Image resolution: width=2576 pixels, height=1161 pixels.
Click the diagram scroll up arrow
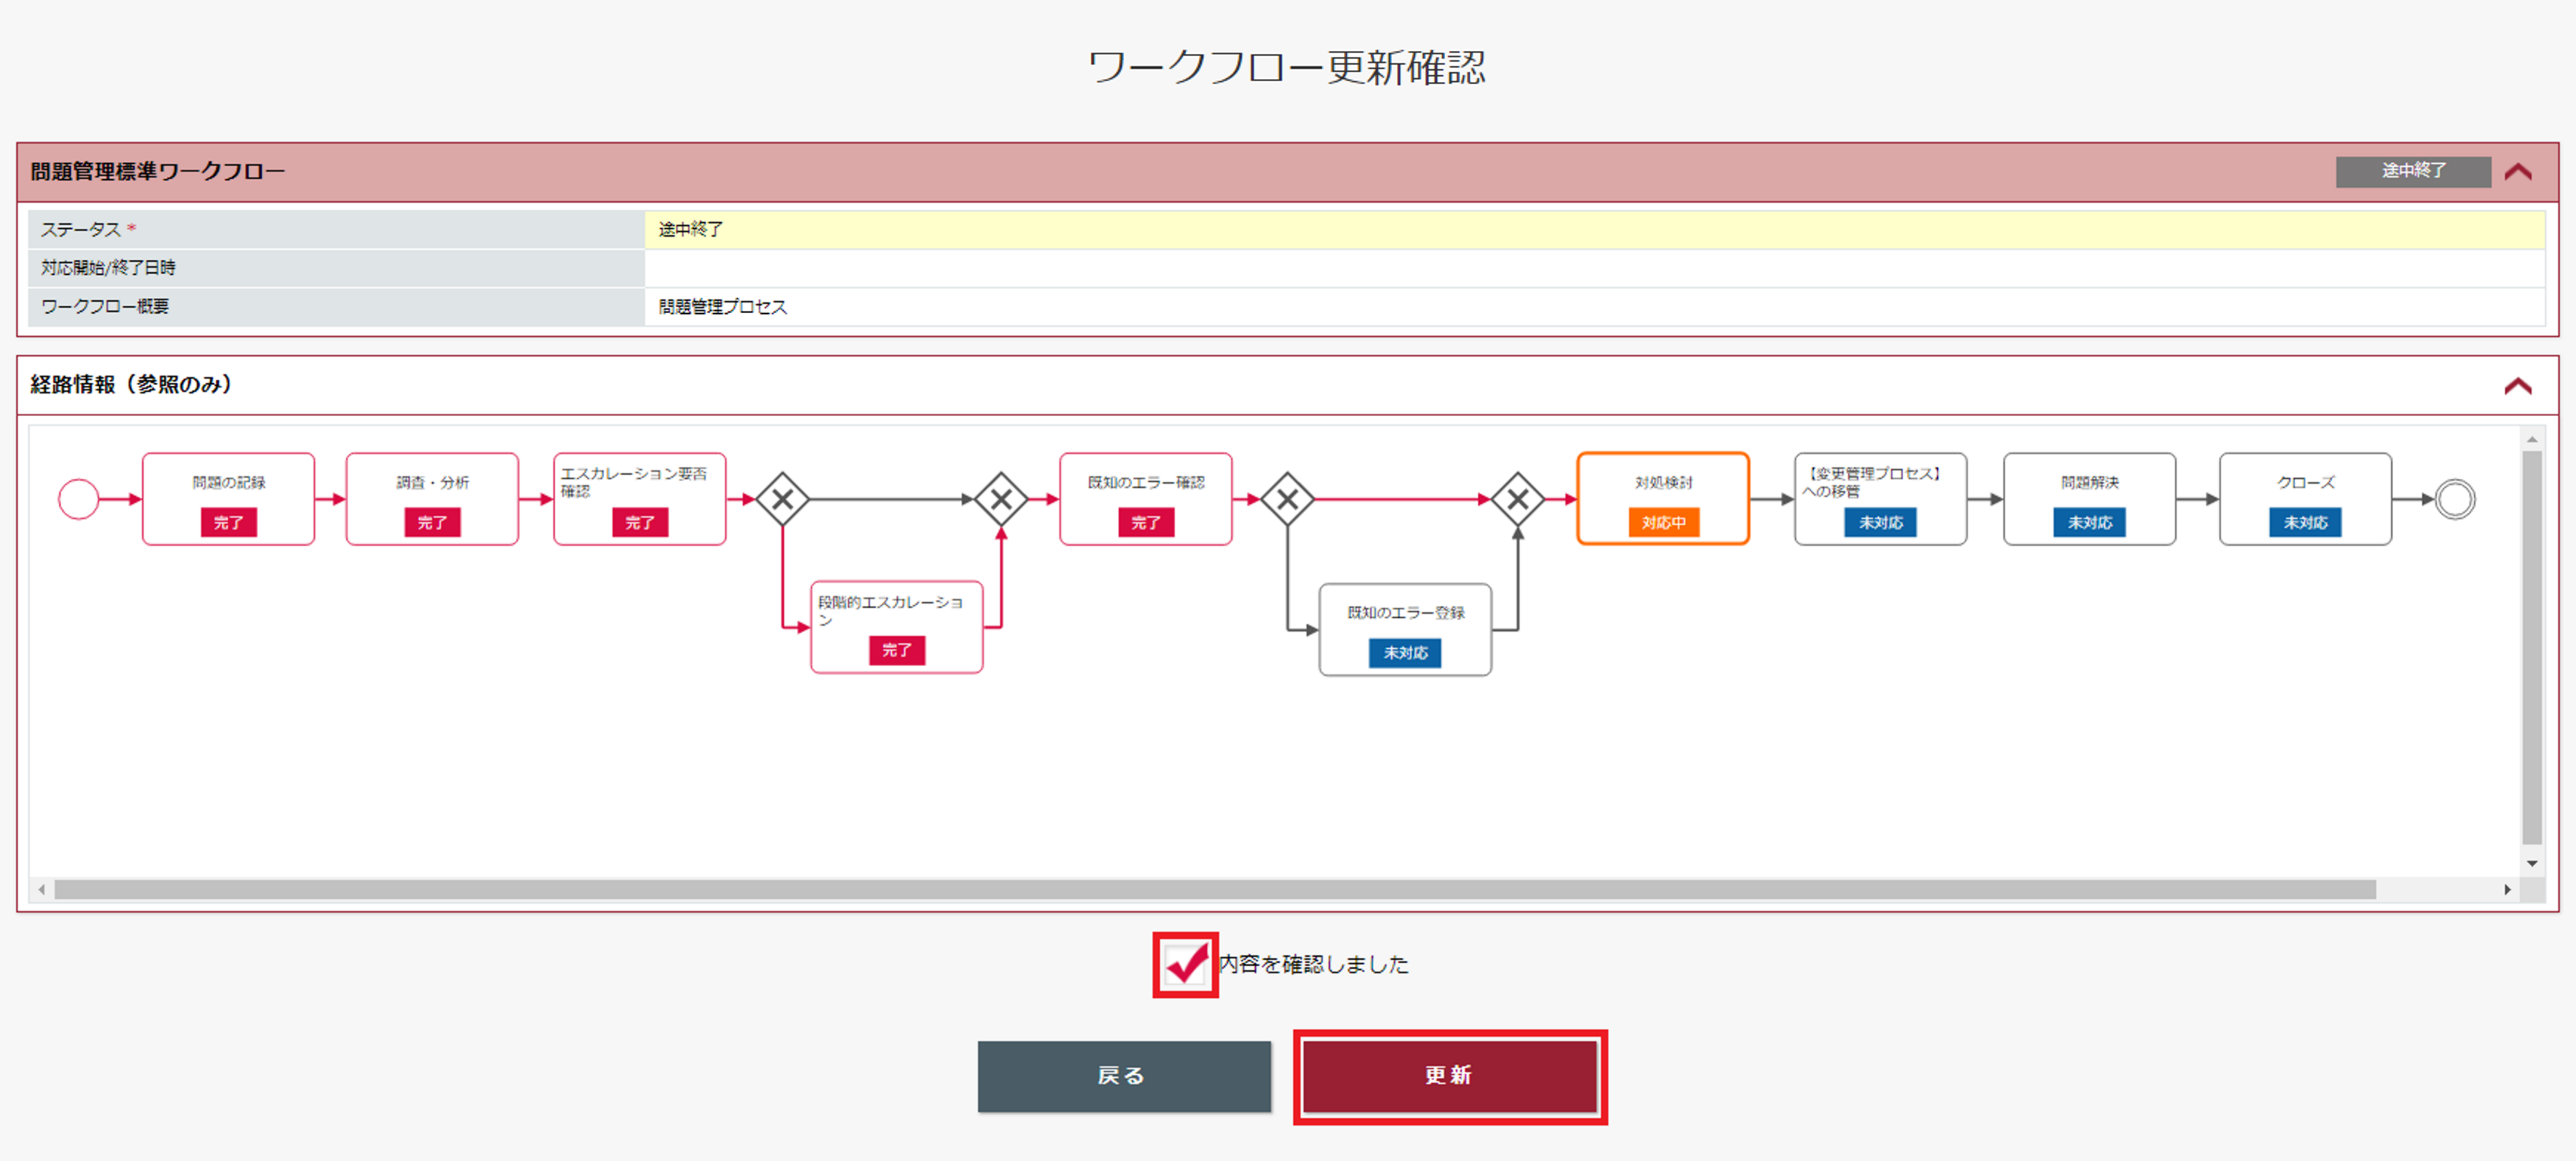[2532, 439]
